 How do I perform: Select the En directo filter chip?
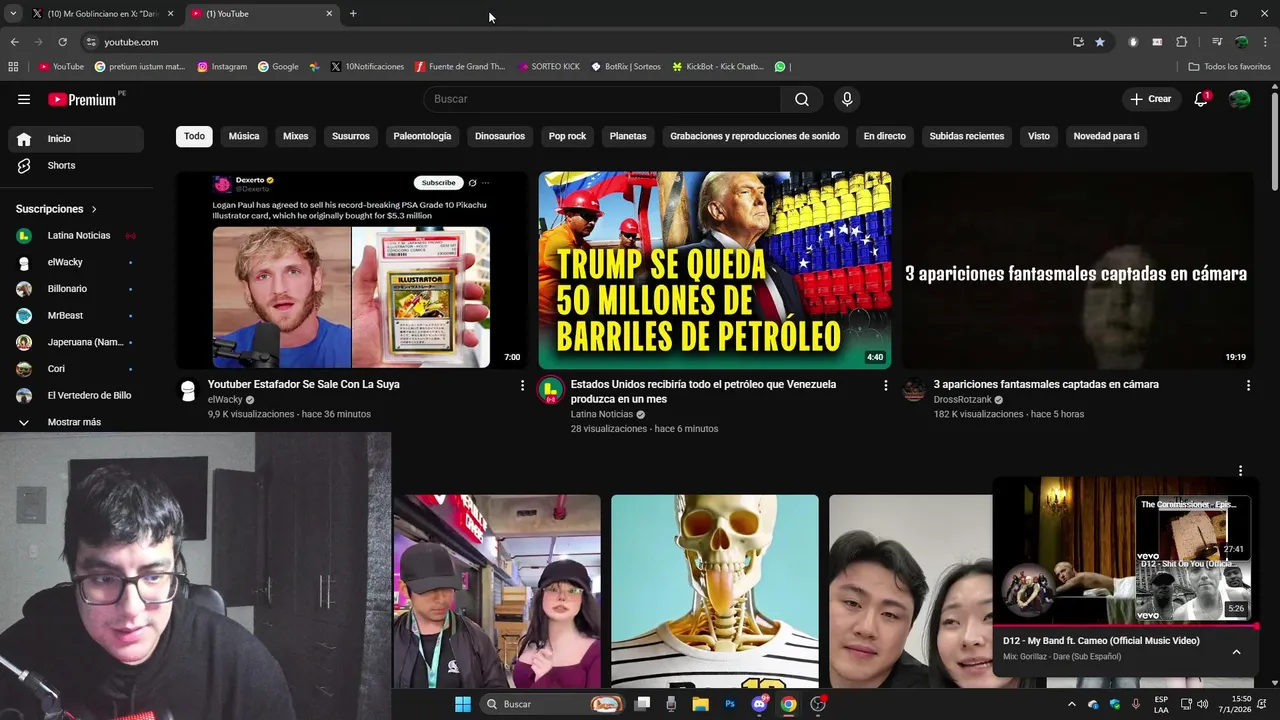point(885,136)
